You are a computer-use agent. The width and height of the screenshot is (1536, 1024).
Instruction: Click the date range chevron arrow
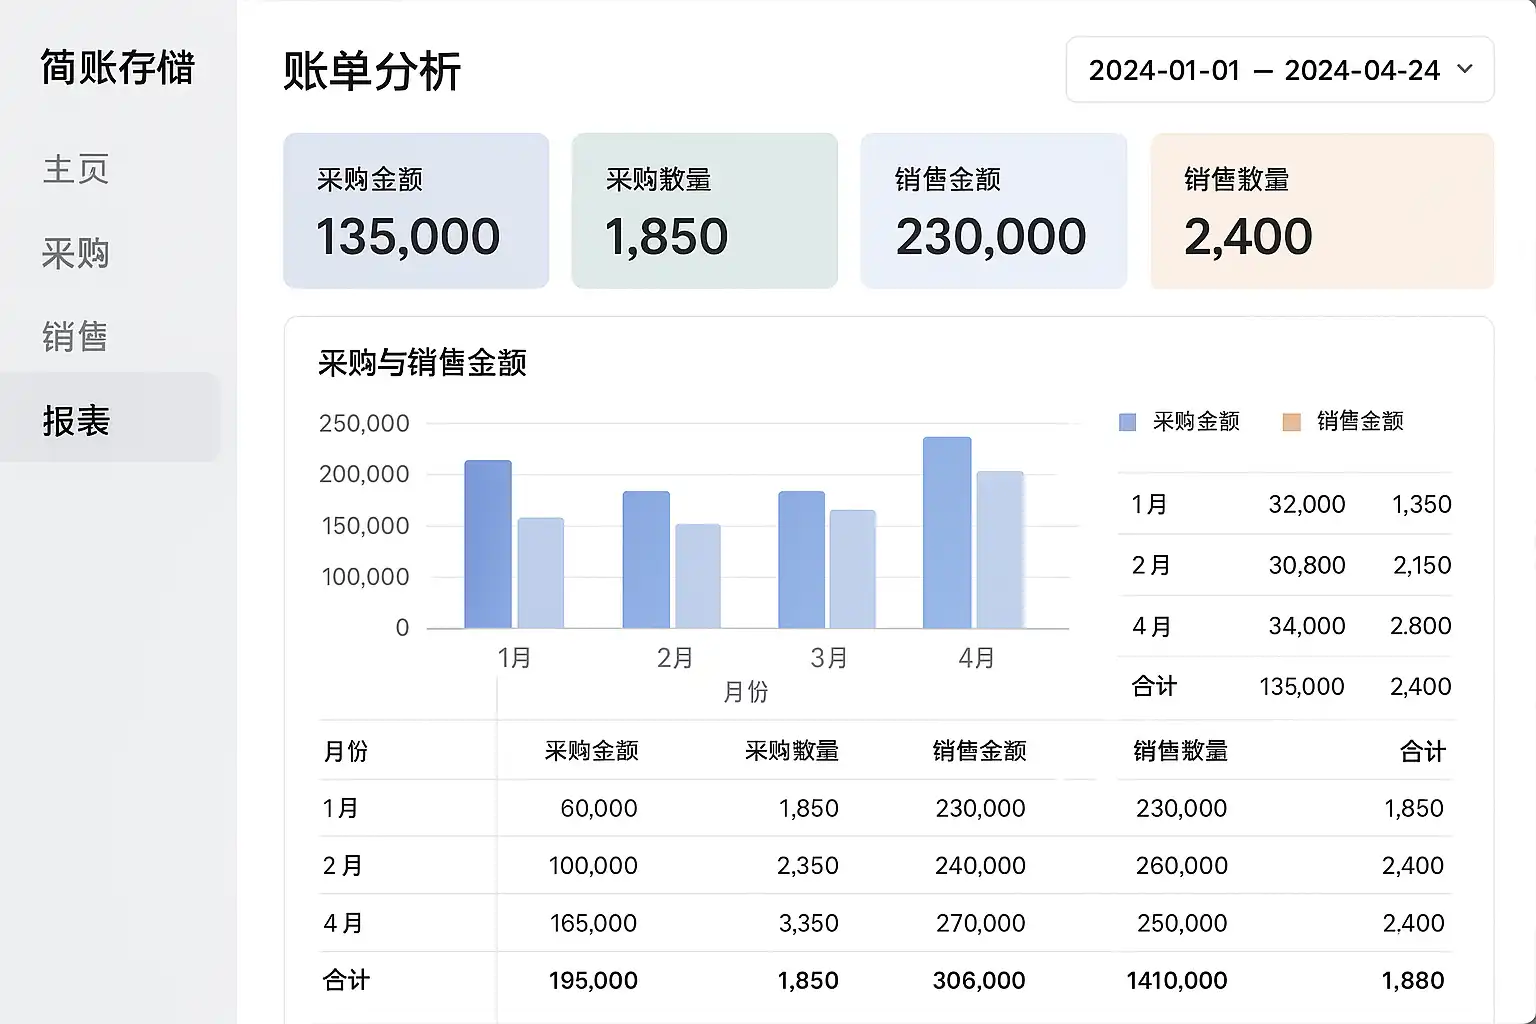click(1465, 69)
